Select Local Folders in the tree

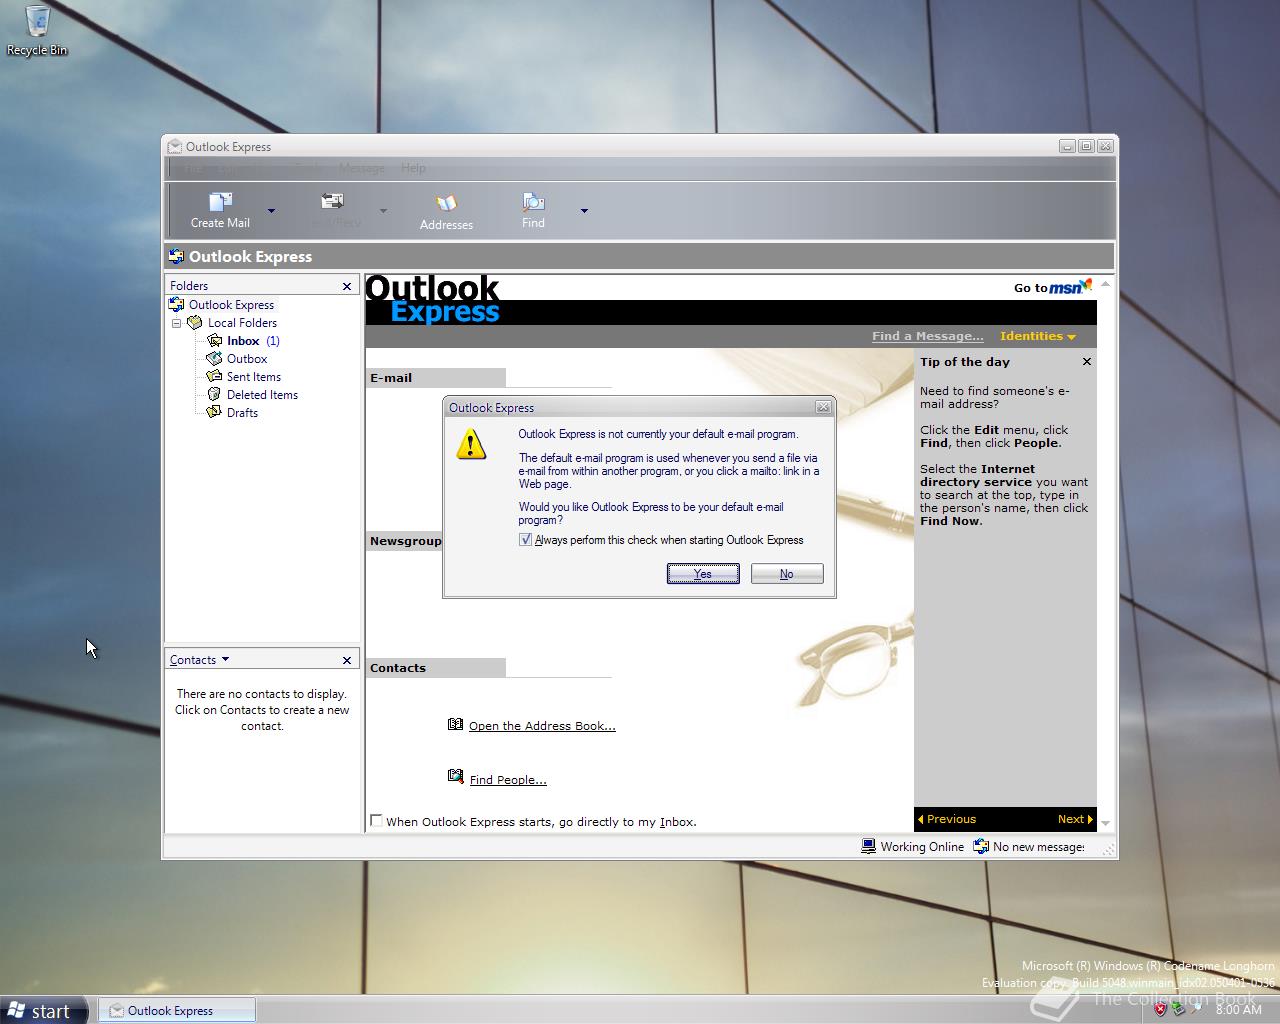click(x=242, y=323)
